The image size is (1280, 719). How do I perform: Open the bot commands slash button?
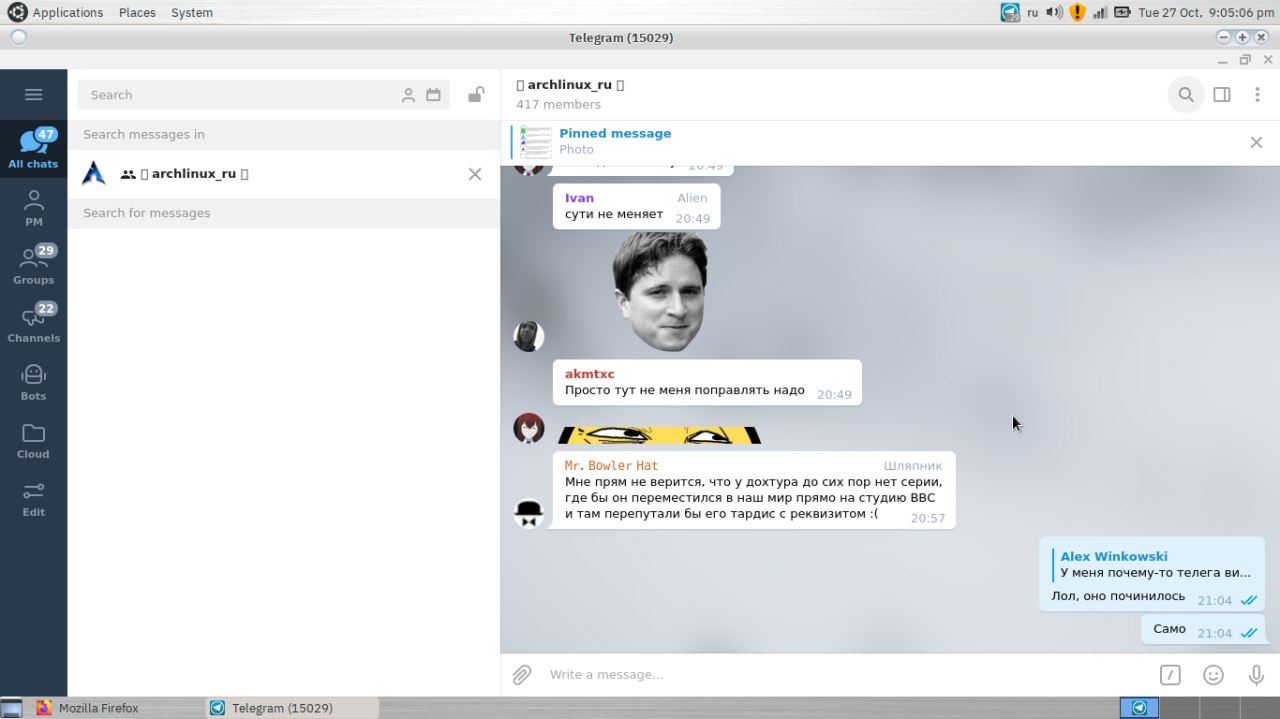pyautogui.click(x=1171, y=675)
